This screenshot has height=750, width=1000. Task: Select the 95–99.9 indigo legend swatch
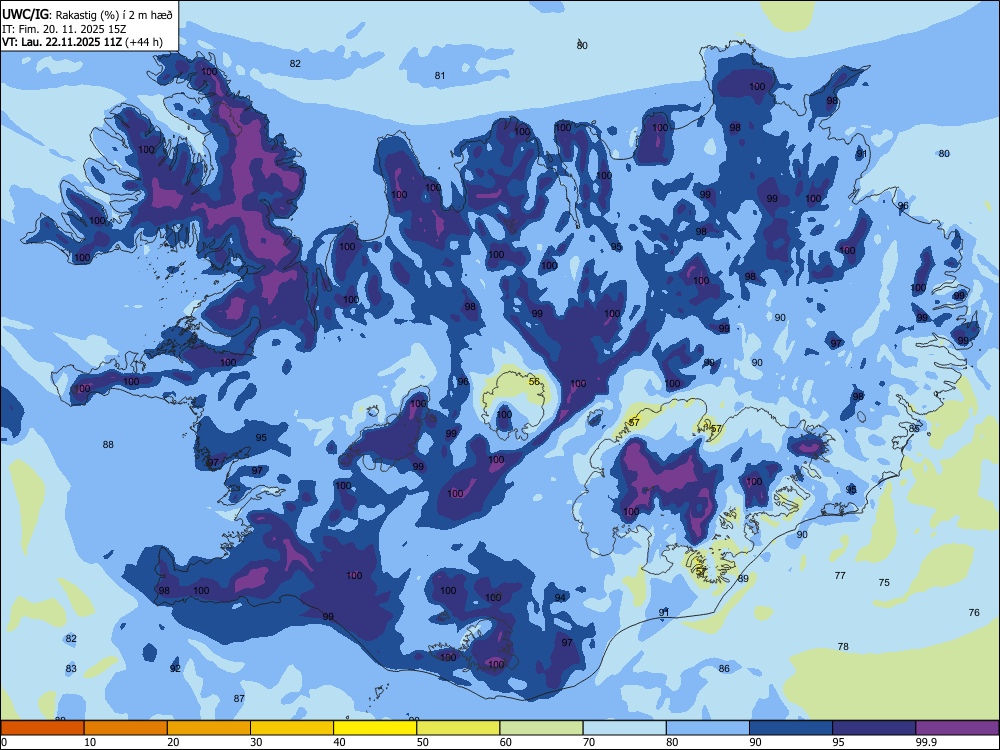point(874,728)
